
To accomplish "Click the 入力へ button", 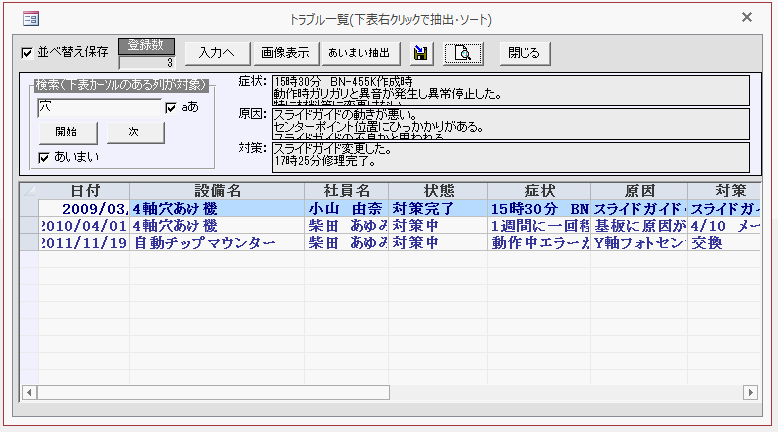I will pyautogui.click(x=217, y=53).
